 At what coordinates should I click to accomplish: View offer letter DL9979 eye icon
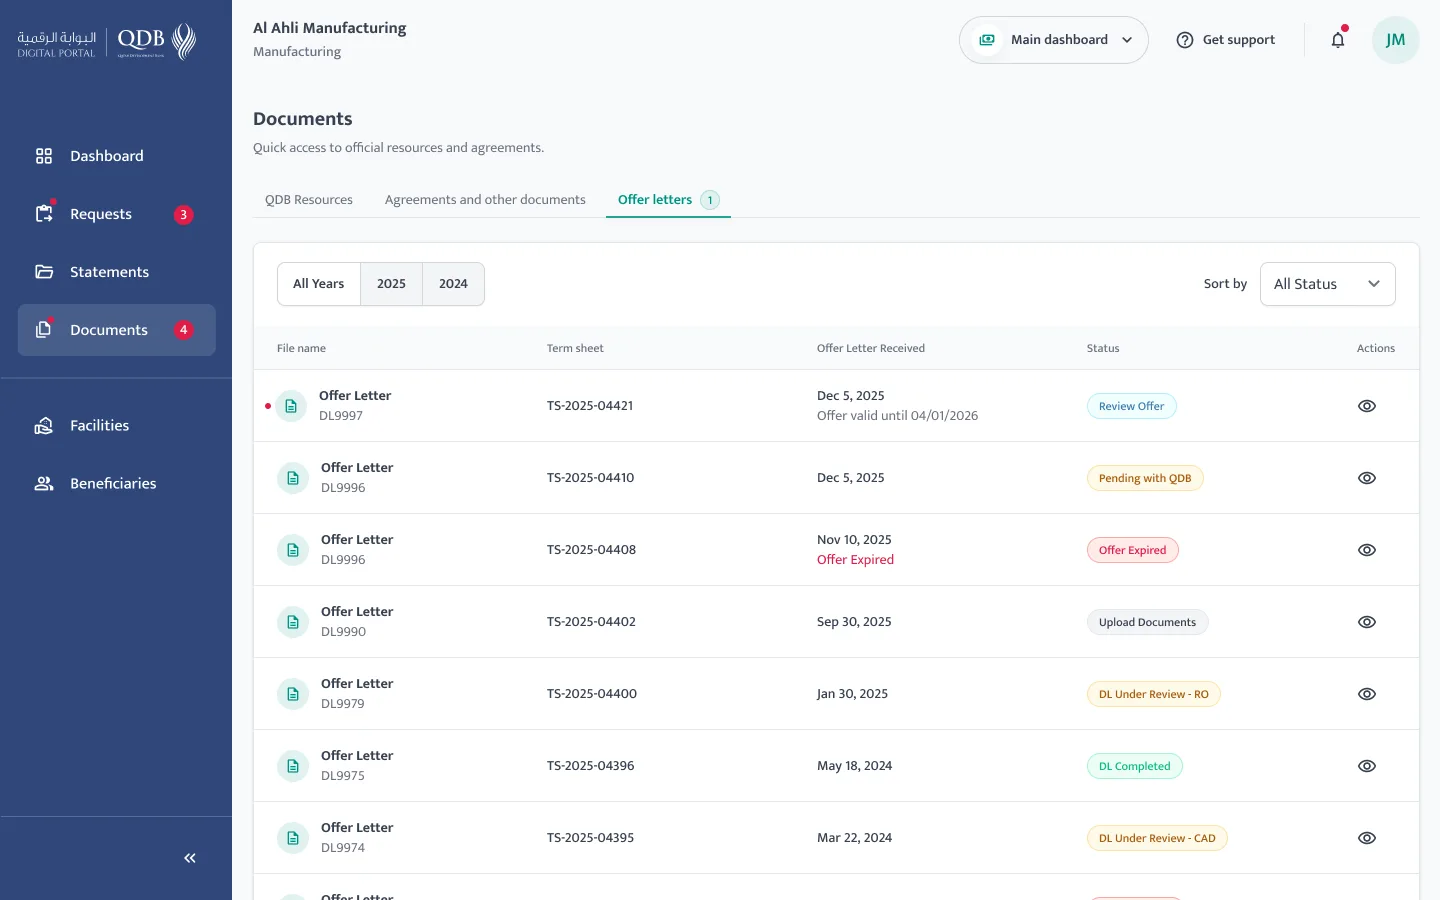pos(1367,694)
